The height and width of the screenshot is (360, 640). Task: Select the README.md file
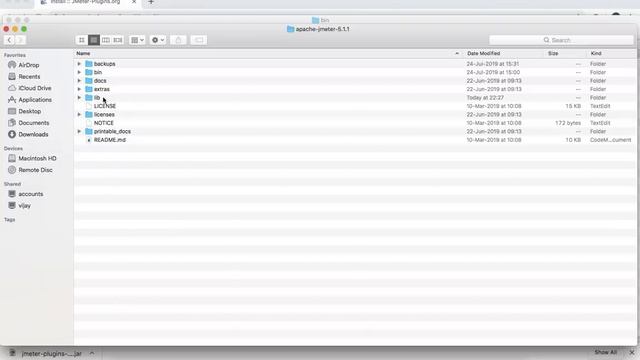click(109, 140)
